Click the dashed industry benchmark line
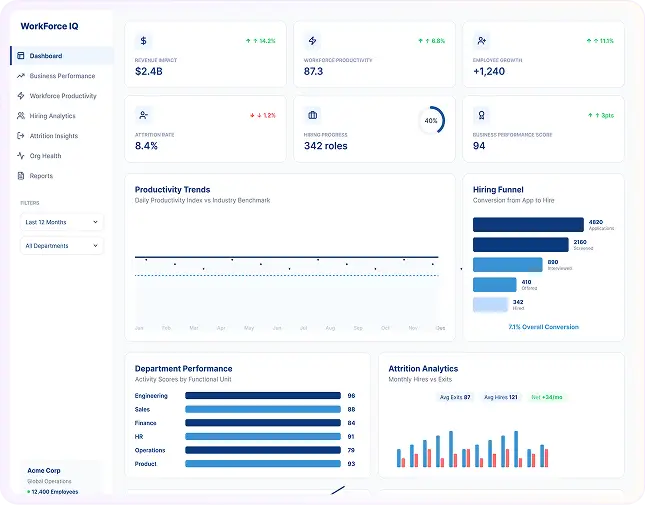Viewport: 645px width, 505px height. 287,276
